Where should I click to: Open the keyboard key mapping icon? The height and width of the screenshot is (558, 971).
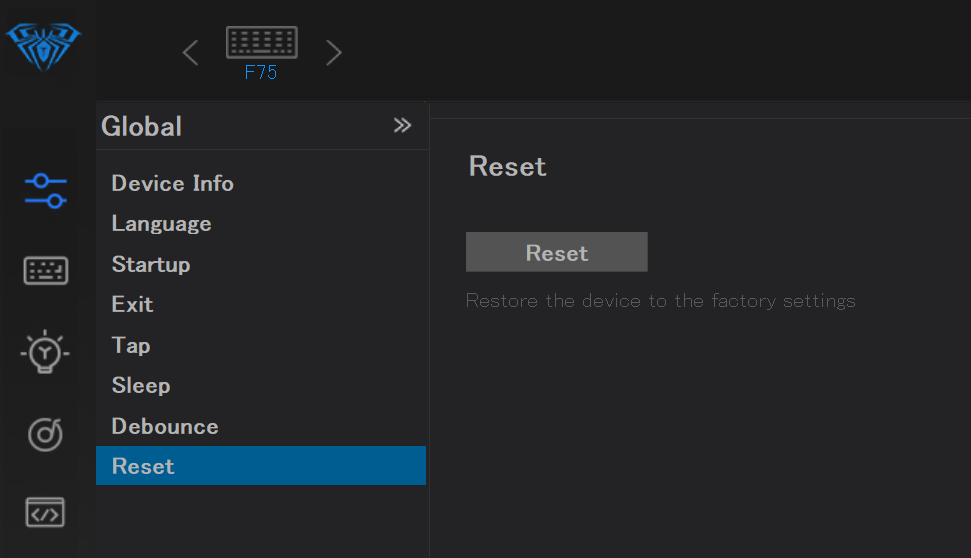coord(46,271)
